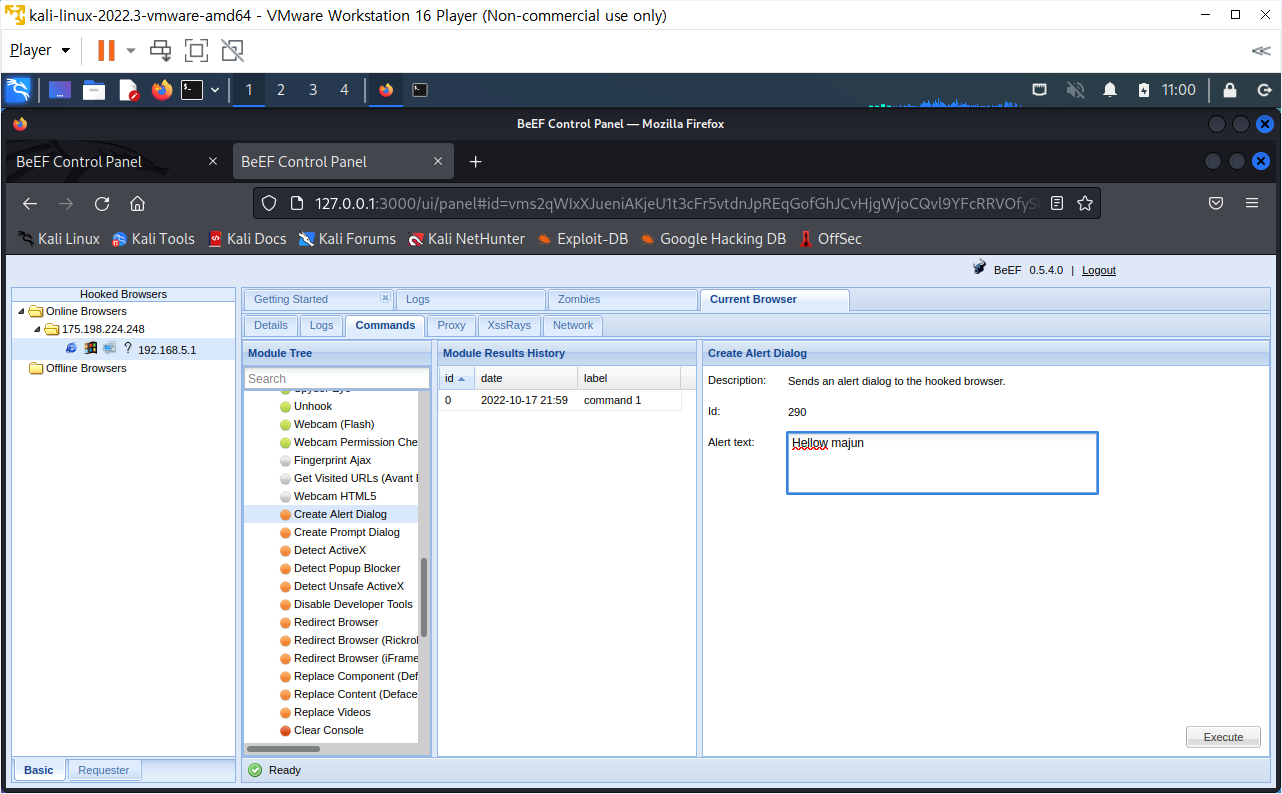Click module tree vertical scrollbar
This screenshot has width=1282, height=794.
coord(424,600)
